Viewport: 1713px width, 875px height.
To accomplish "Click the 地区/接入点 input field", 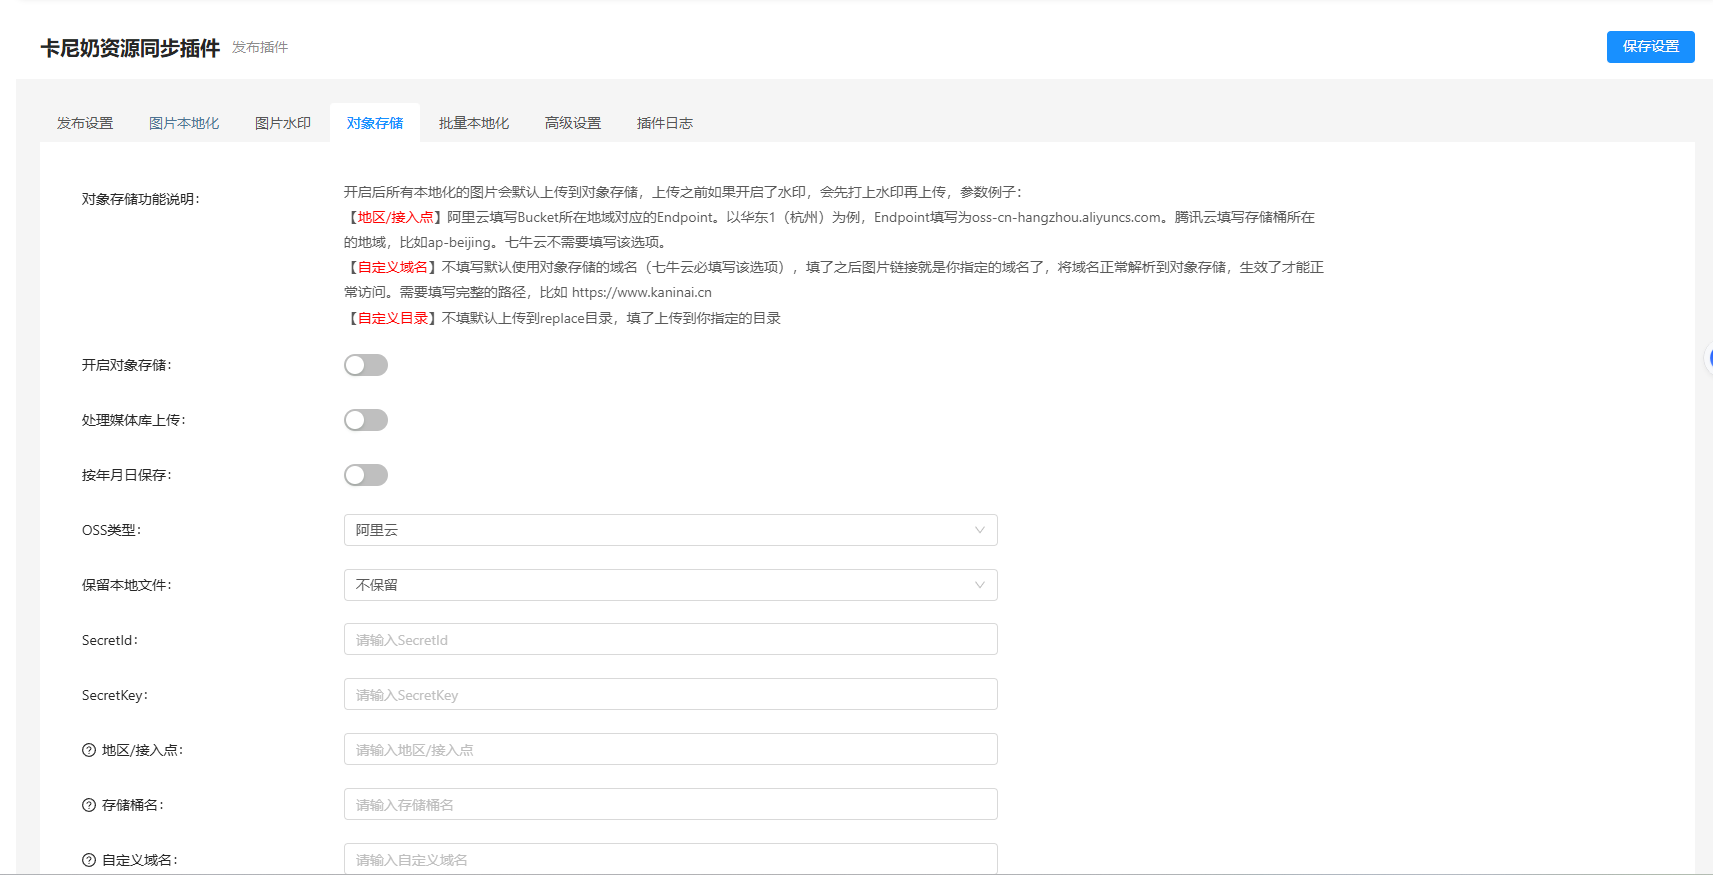I will [x=670, y=750].
